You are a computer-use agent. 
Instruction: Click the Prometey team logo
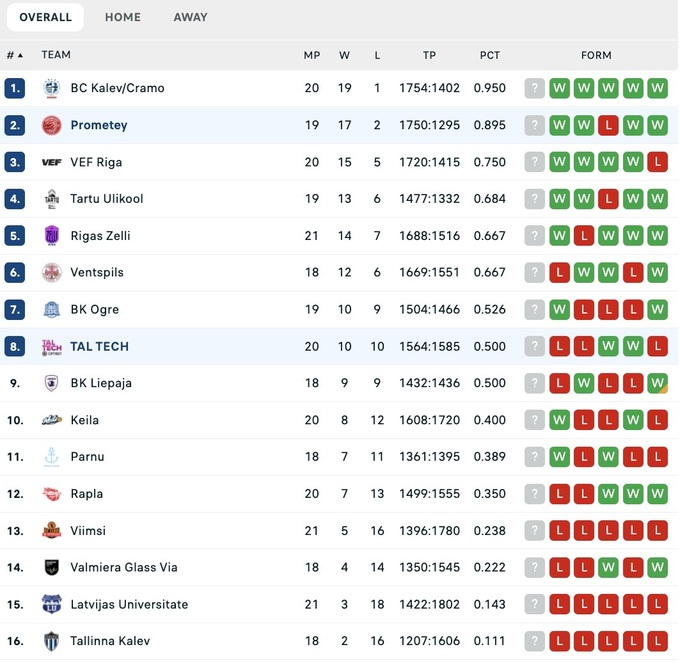coord(51,125)
